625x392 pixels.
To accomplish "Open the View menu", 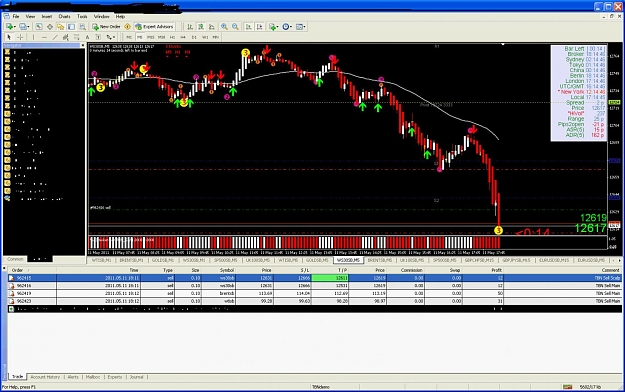I will coord(30,16).
